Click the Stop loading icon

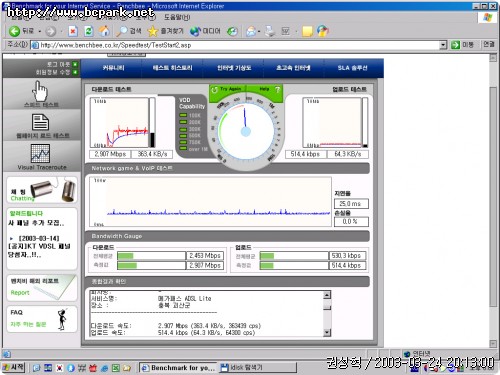[x=73, y=31]
